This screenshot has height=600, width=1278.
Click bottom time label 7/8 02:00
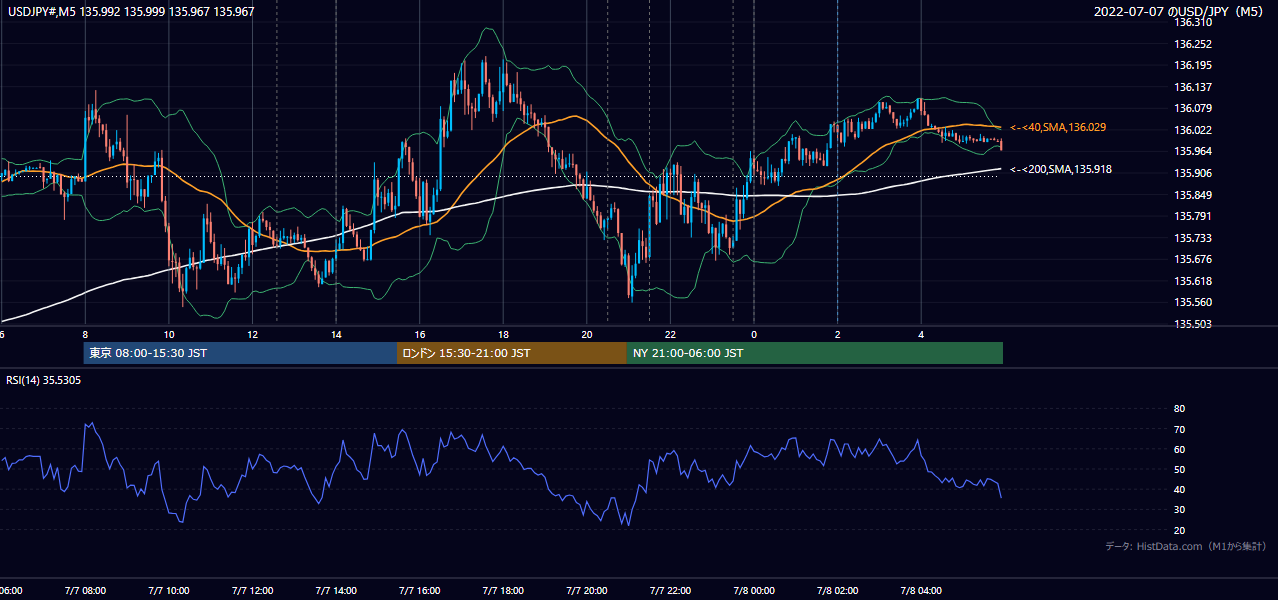click(x=838, y=590)
